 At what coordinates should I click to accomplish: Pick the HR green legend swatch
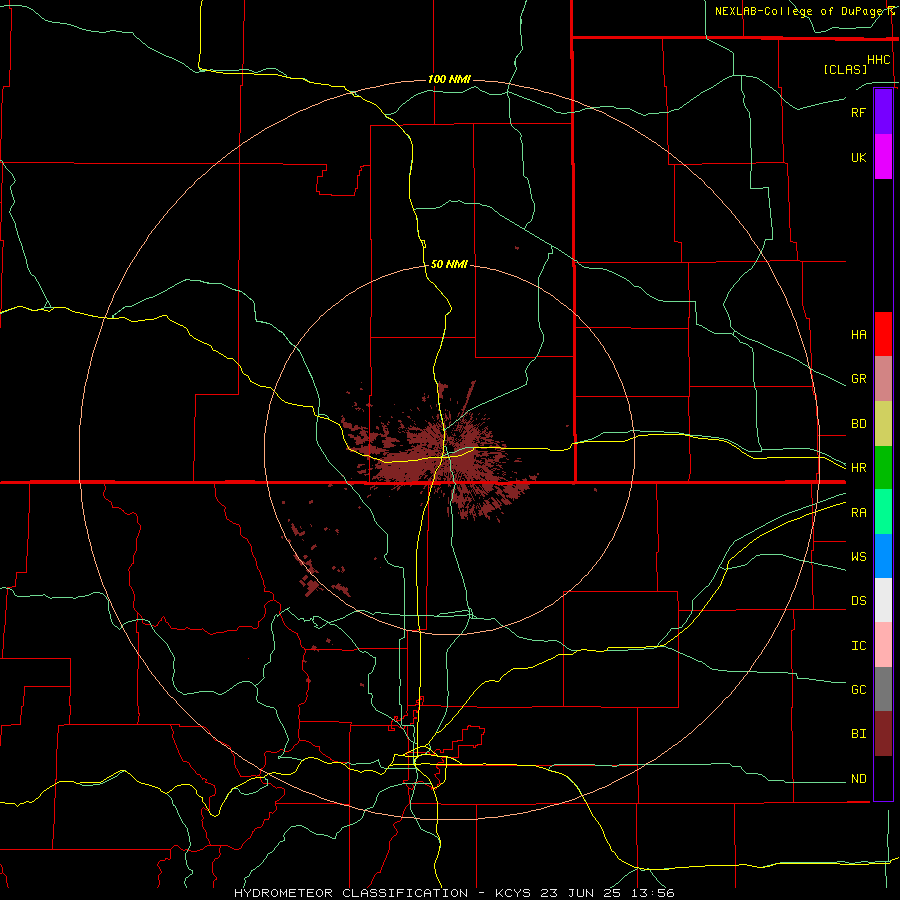[883, 468]
